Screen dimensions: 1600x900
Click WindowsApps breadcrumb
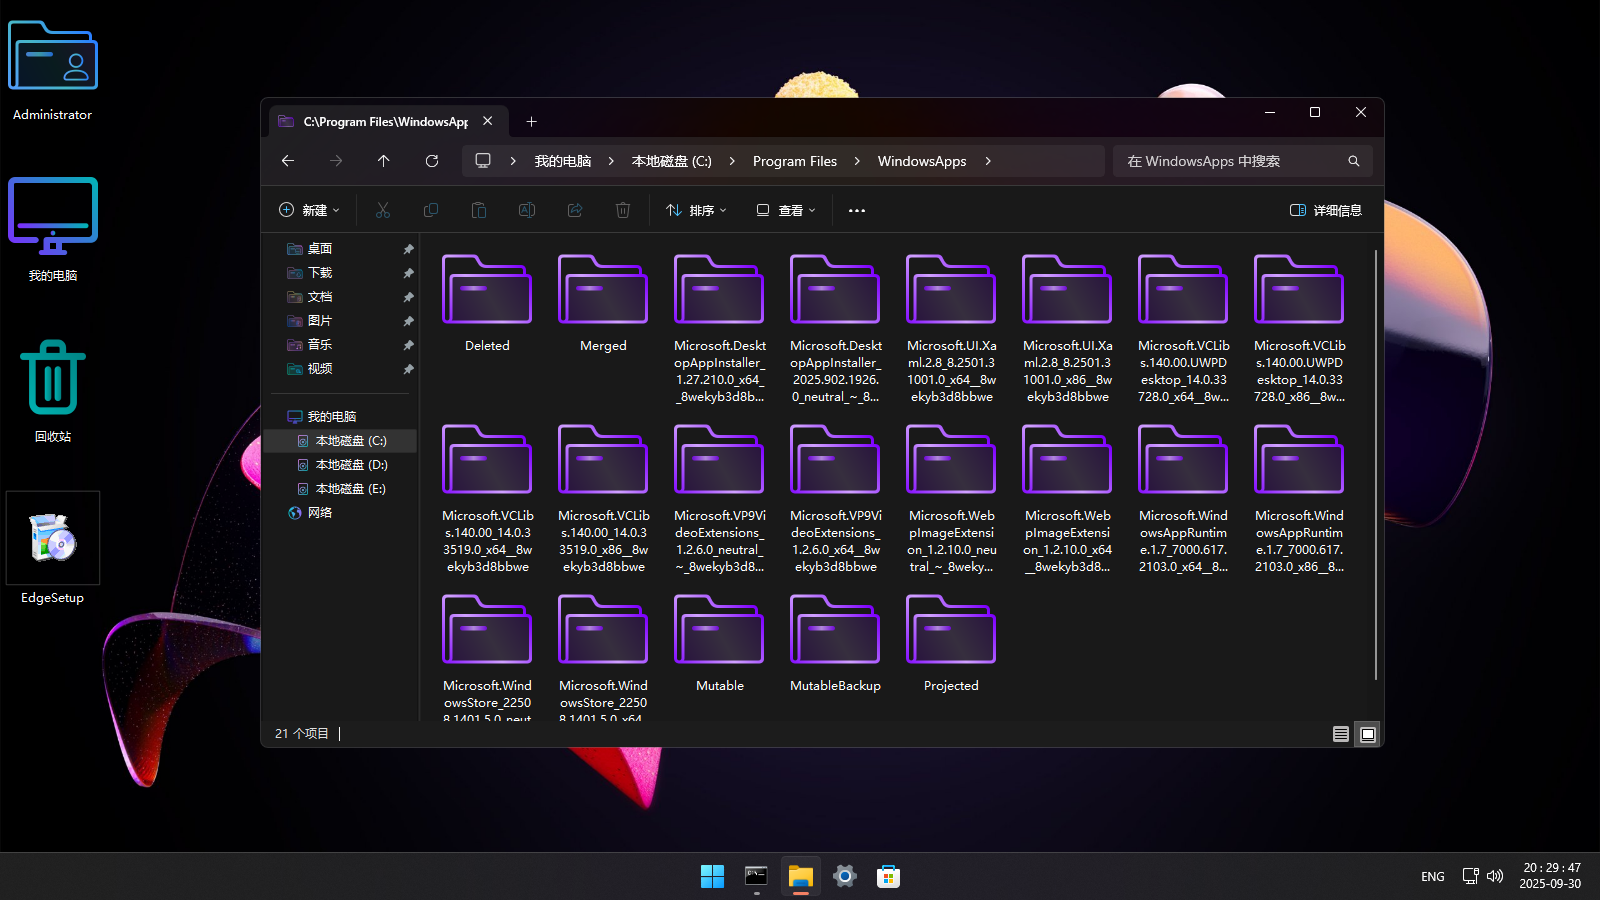click(922, 161)
